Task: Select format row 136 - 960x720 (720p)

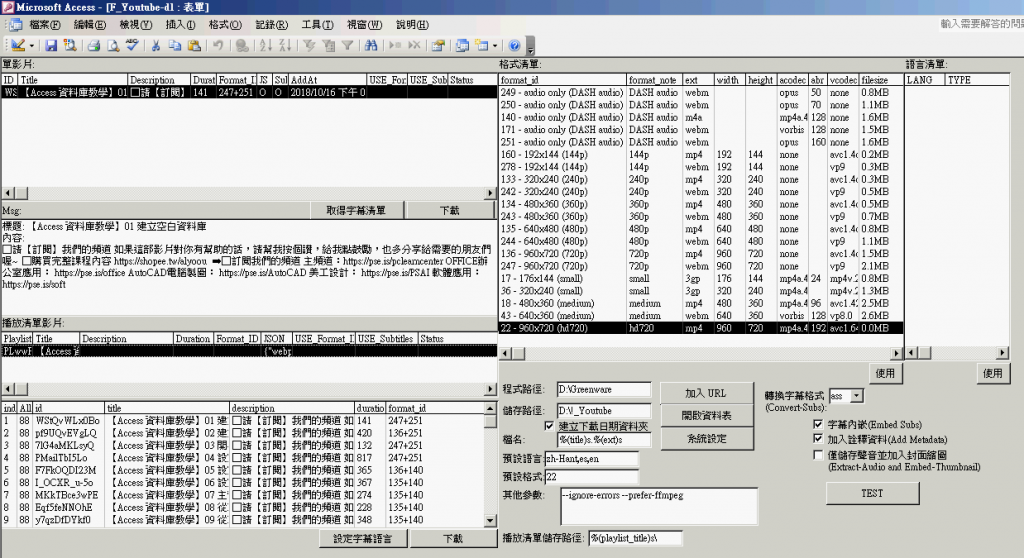Action: click(x=701, y=254)
